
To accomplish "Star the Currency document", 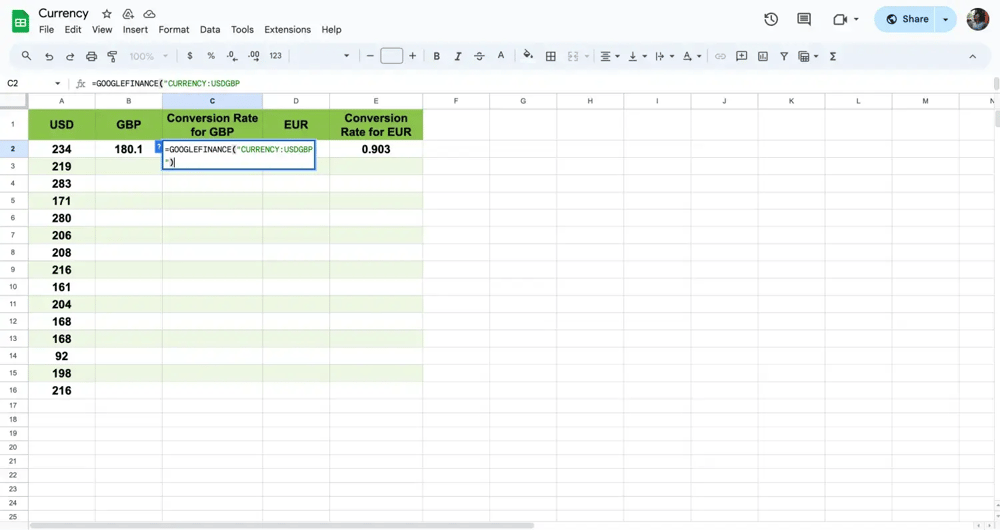I will [x=107, y=14].
